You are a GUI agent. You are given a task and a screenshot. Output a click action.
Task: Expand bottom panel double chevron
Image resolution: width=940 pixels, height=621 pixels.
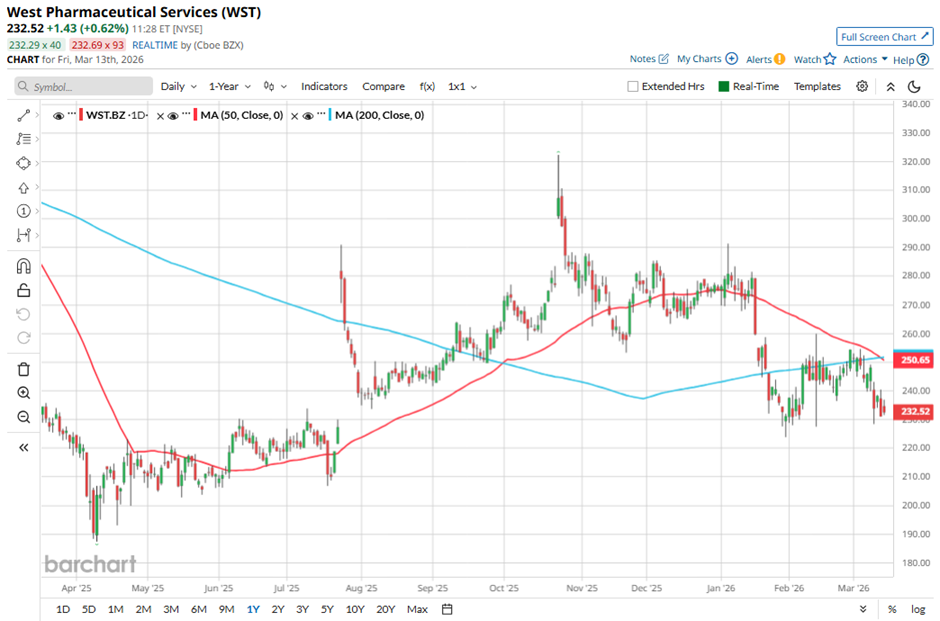[x=863, y=609]
